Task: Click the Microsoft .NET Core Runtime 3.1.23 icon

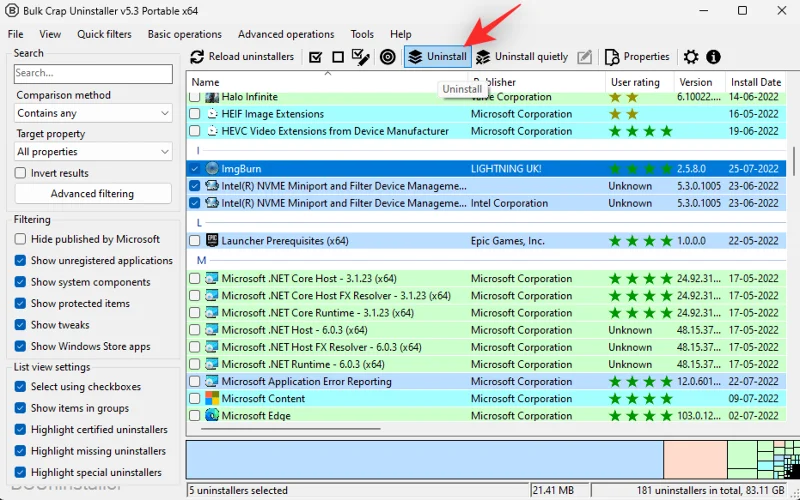Action: (x=212, y=313)
